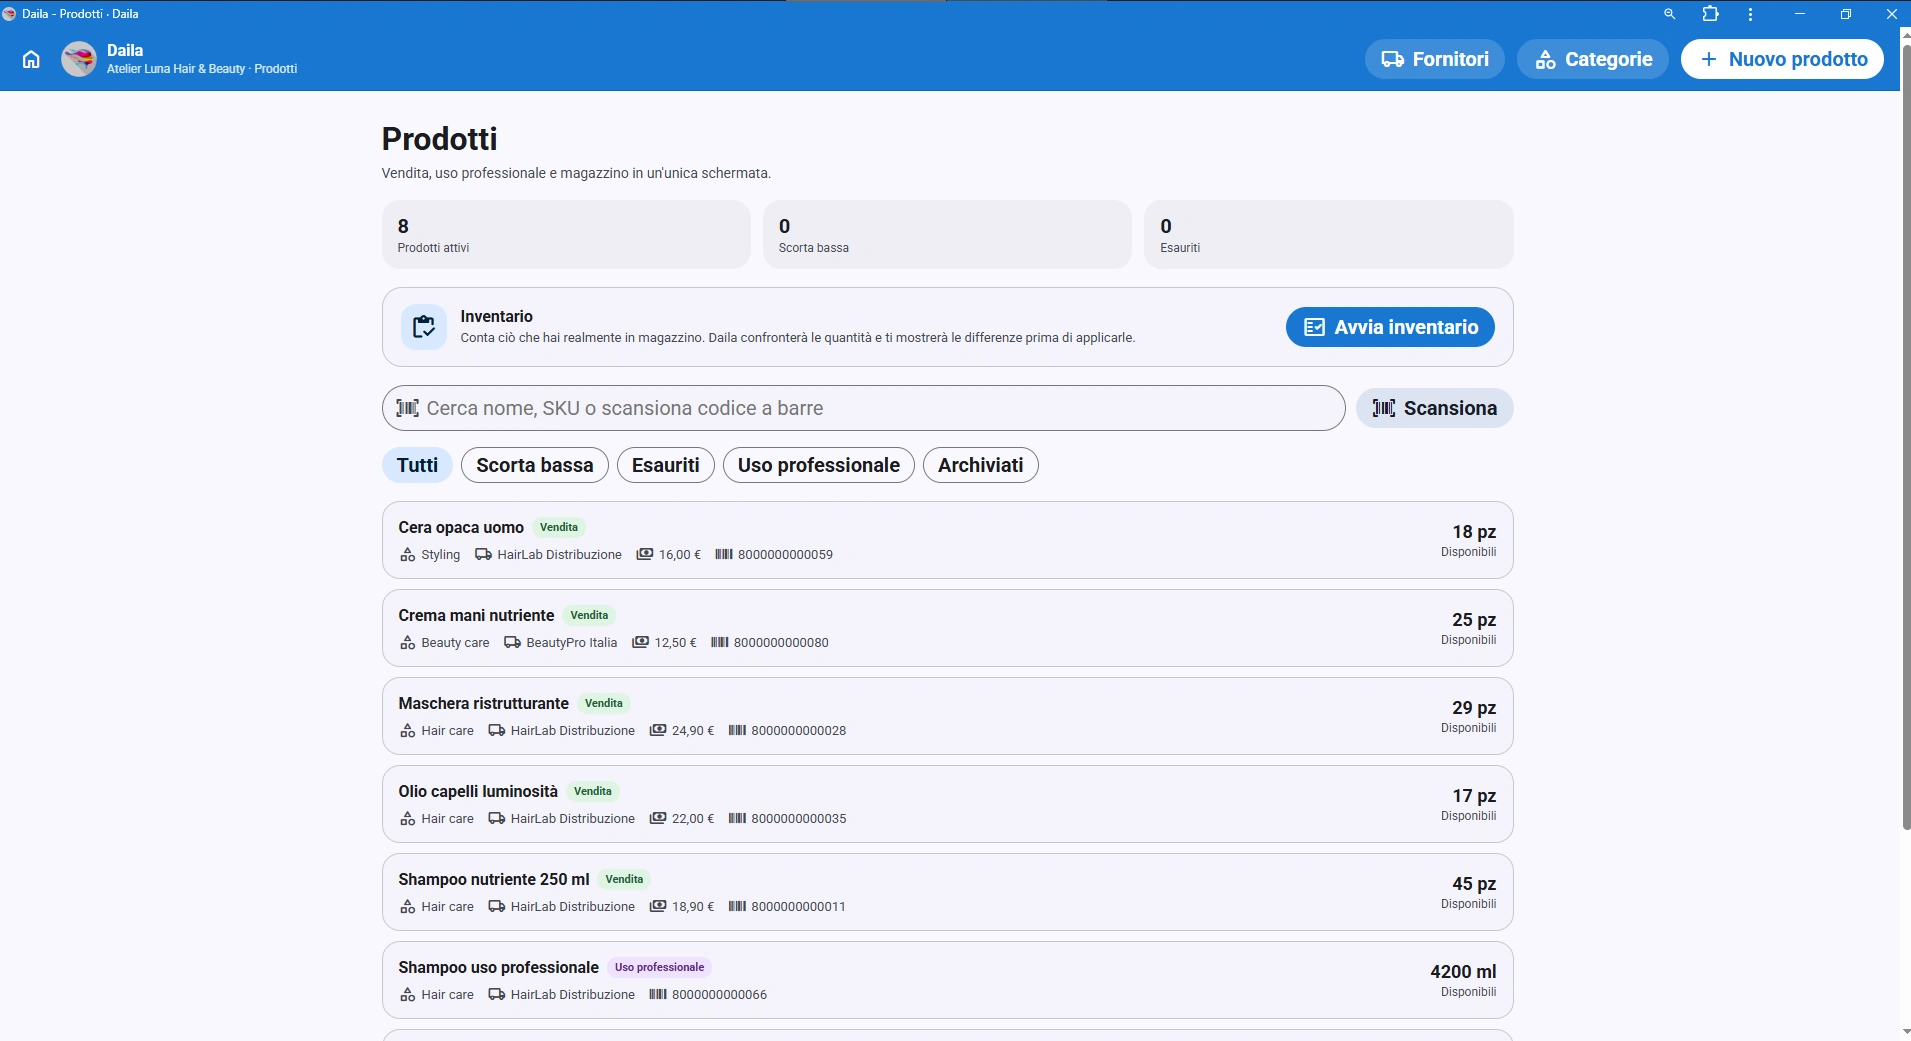Open the three-dot app menu

[1750, 14]
